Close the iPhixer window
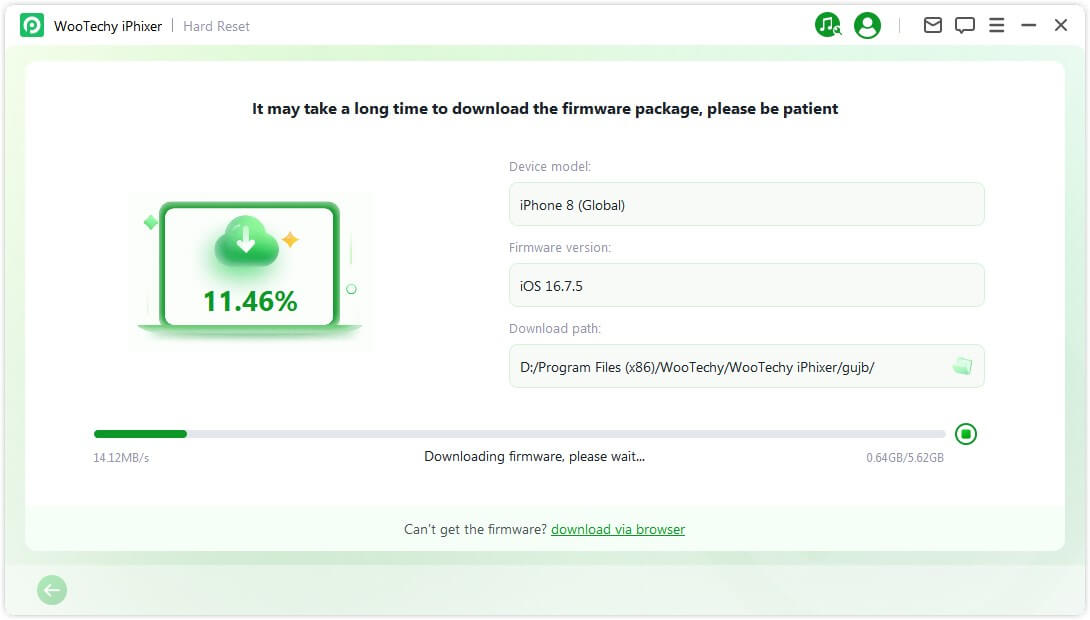 (x=1061, y=26)
